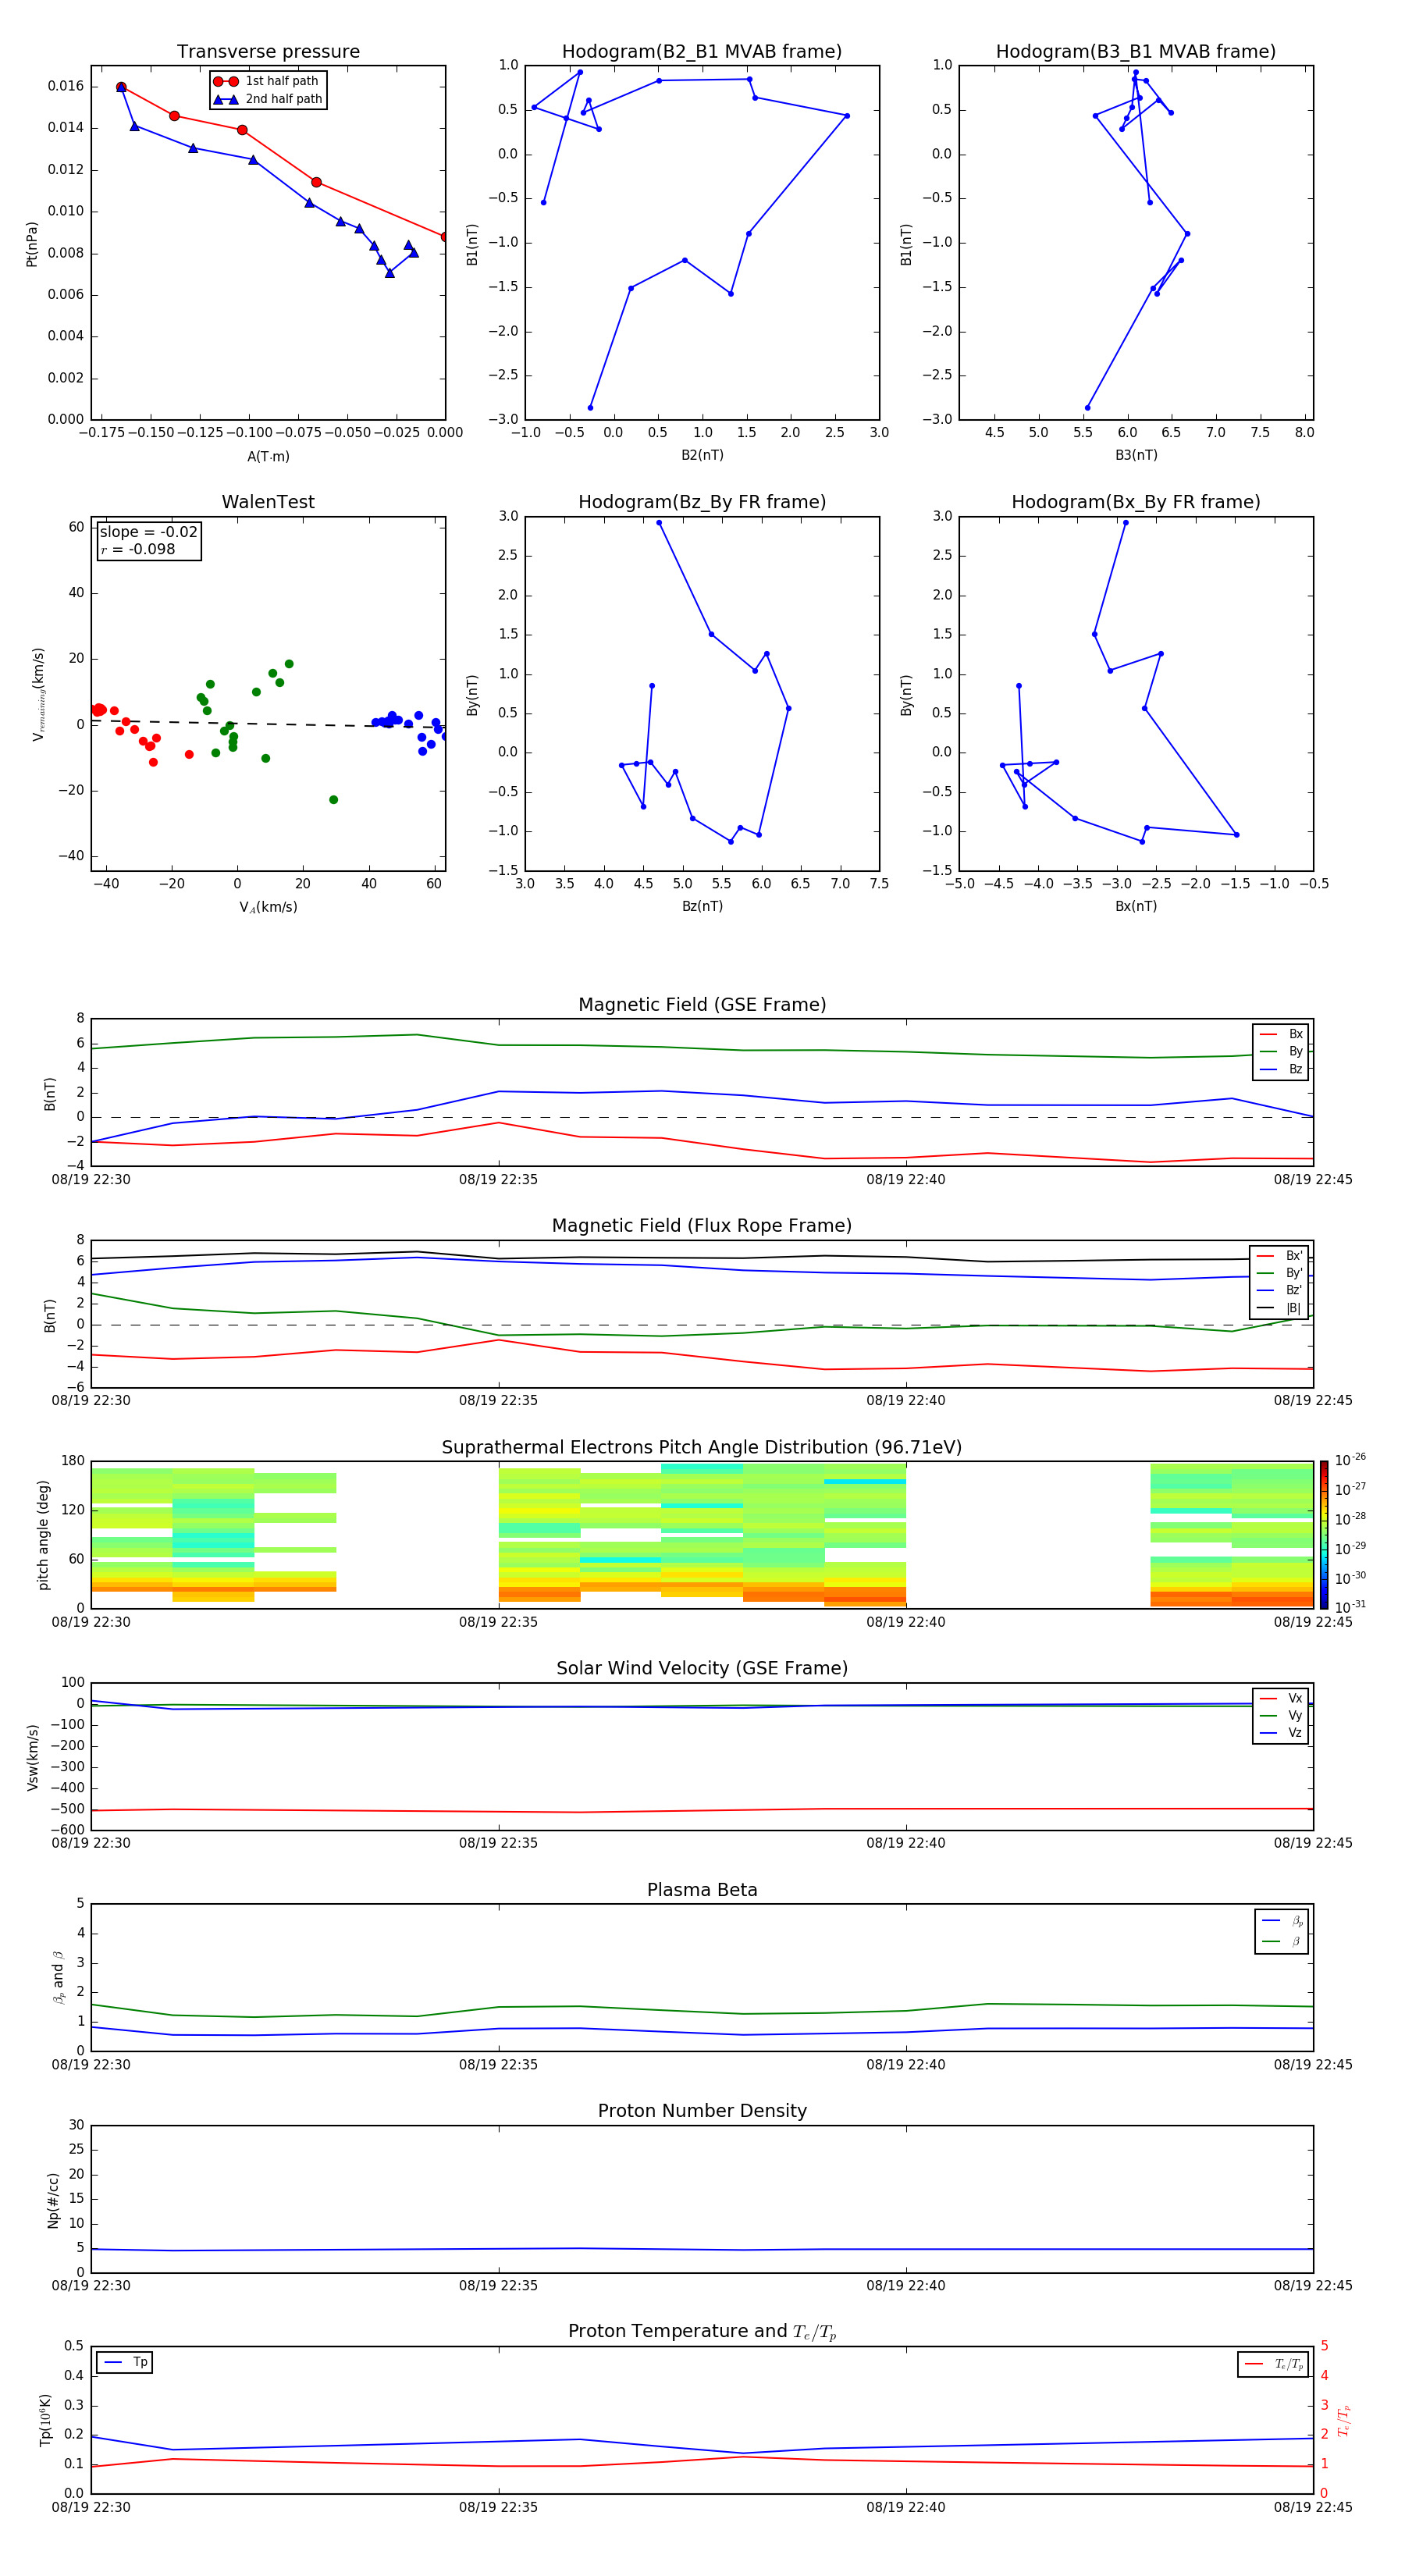Image resolution: width=1405 pixels, height=2576 pixels.
Task: Click the red Te/Tp right-side axis label
Action: tap(1345, 2420)
